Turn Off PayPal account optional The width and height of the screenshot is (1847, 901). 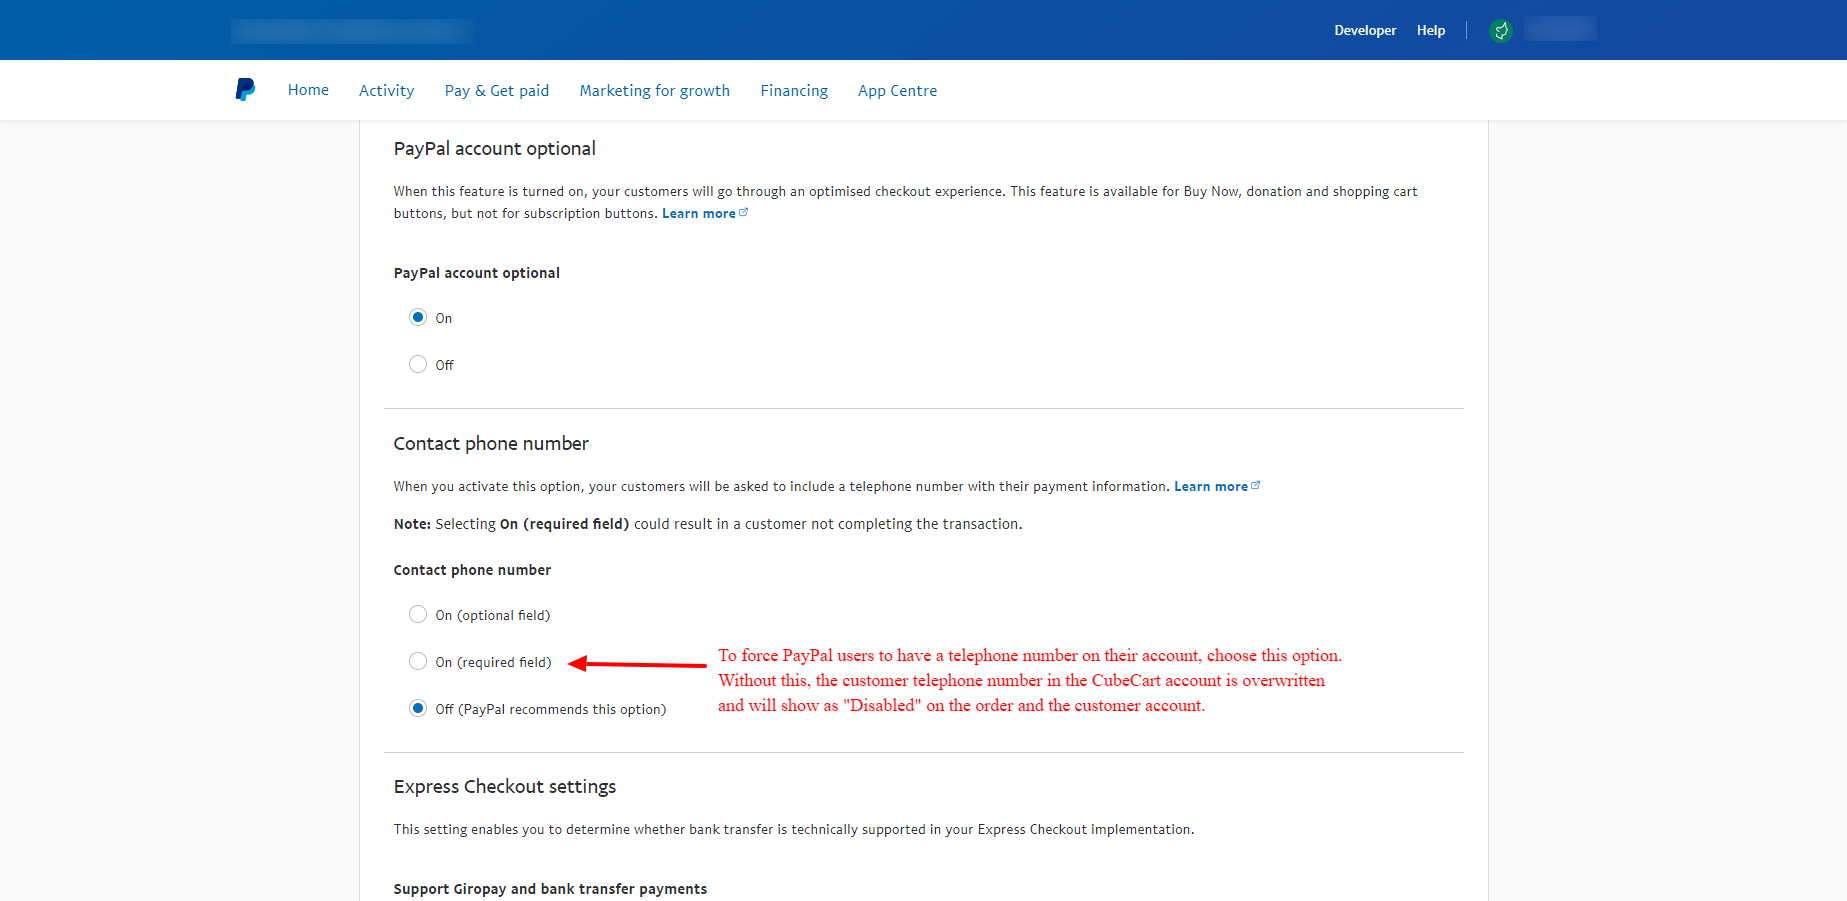pos(418,364)
